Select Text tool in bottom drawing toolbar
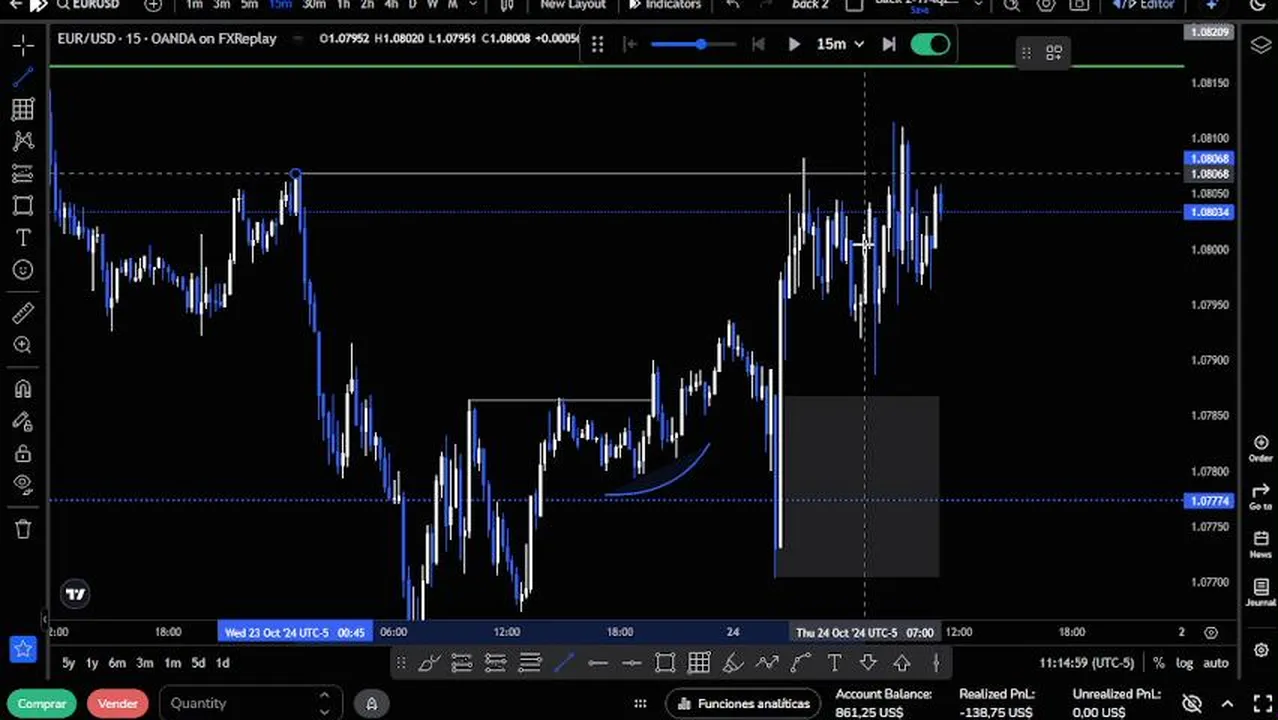 point(834,662)
